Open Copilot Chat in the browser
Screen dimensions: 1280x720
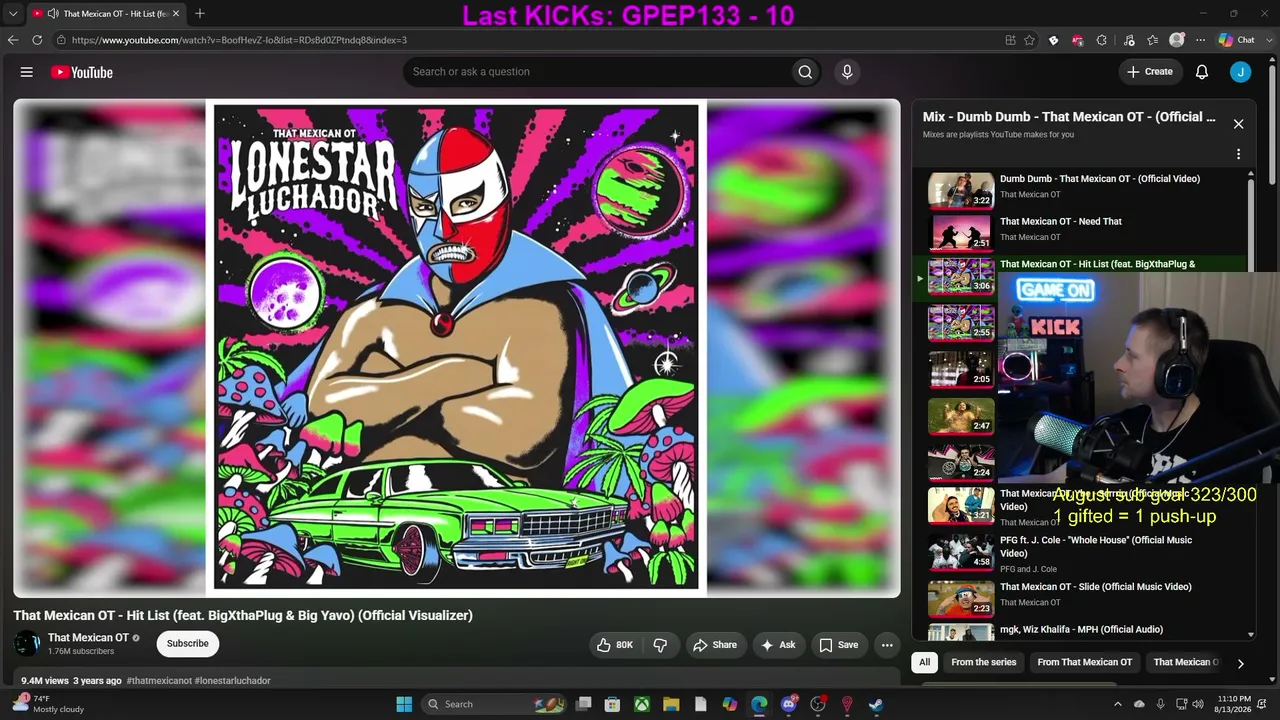coord(1237,40)
